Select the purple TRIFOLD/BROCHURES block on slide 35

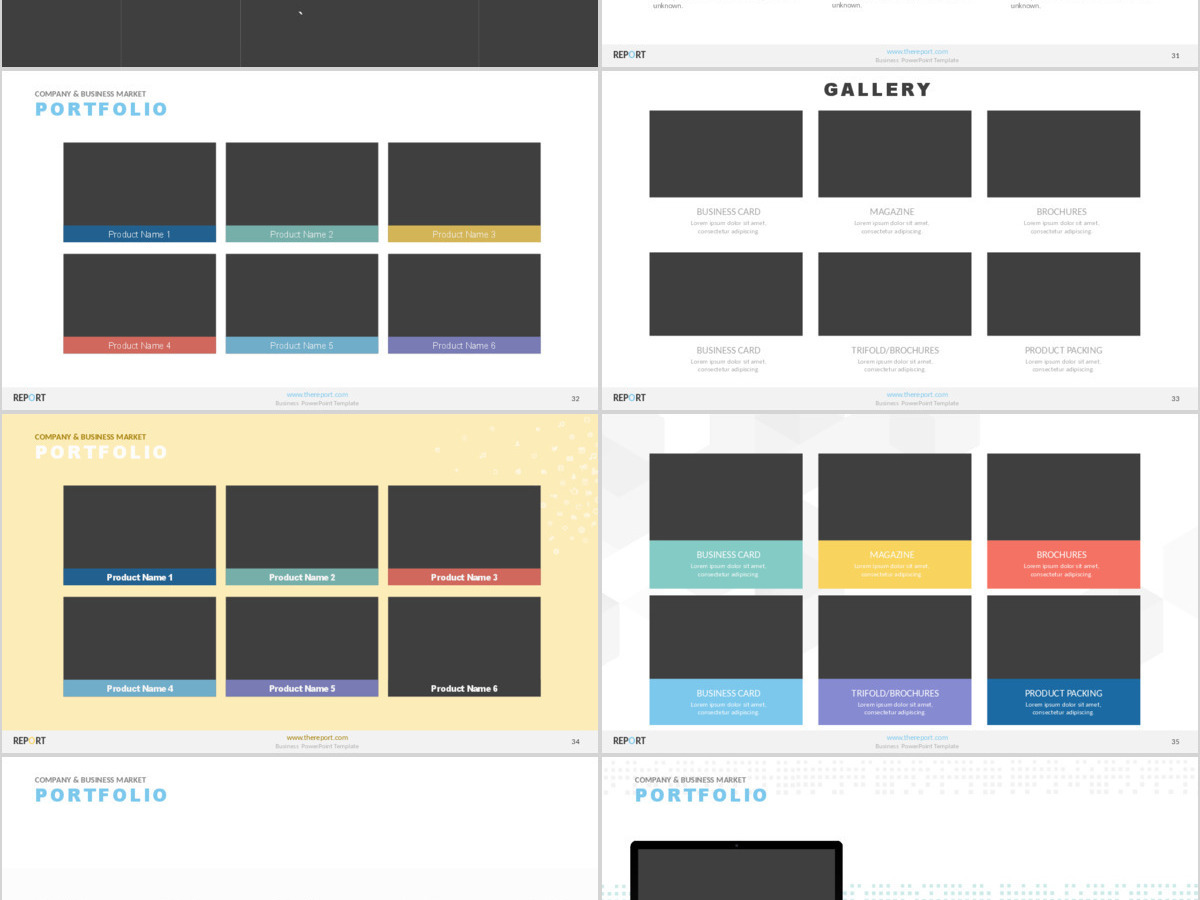[x=895, y=702]
